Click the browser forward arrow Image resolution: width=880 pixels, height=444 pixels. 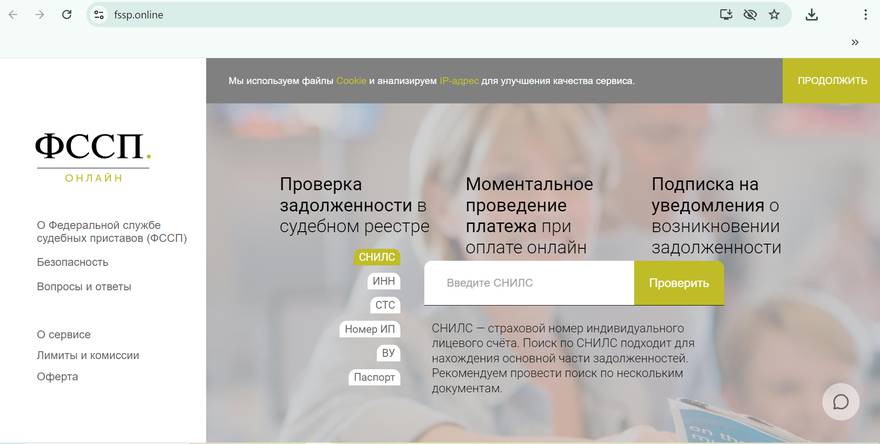point(40,15)
